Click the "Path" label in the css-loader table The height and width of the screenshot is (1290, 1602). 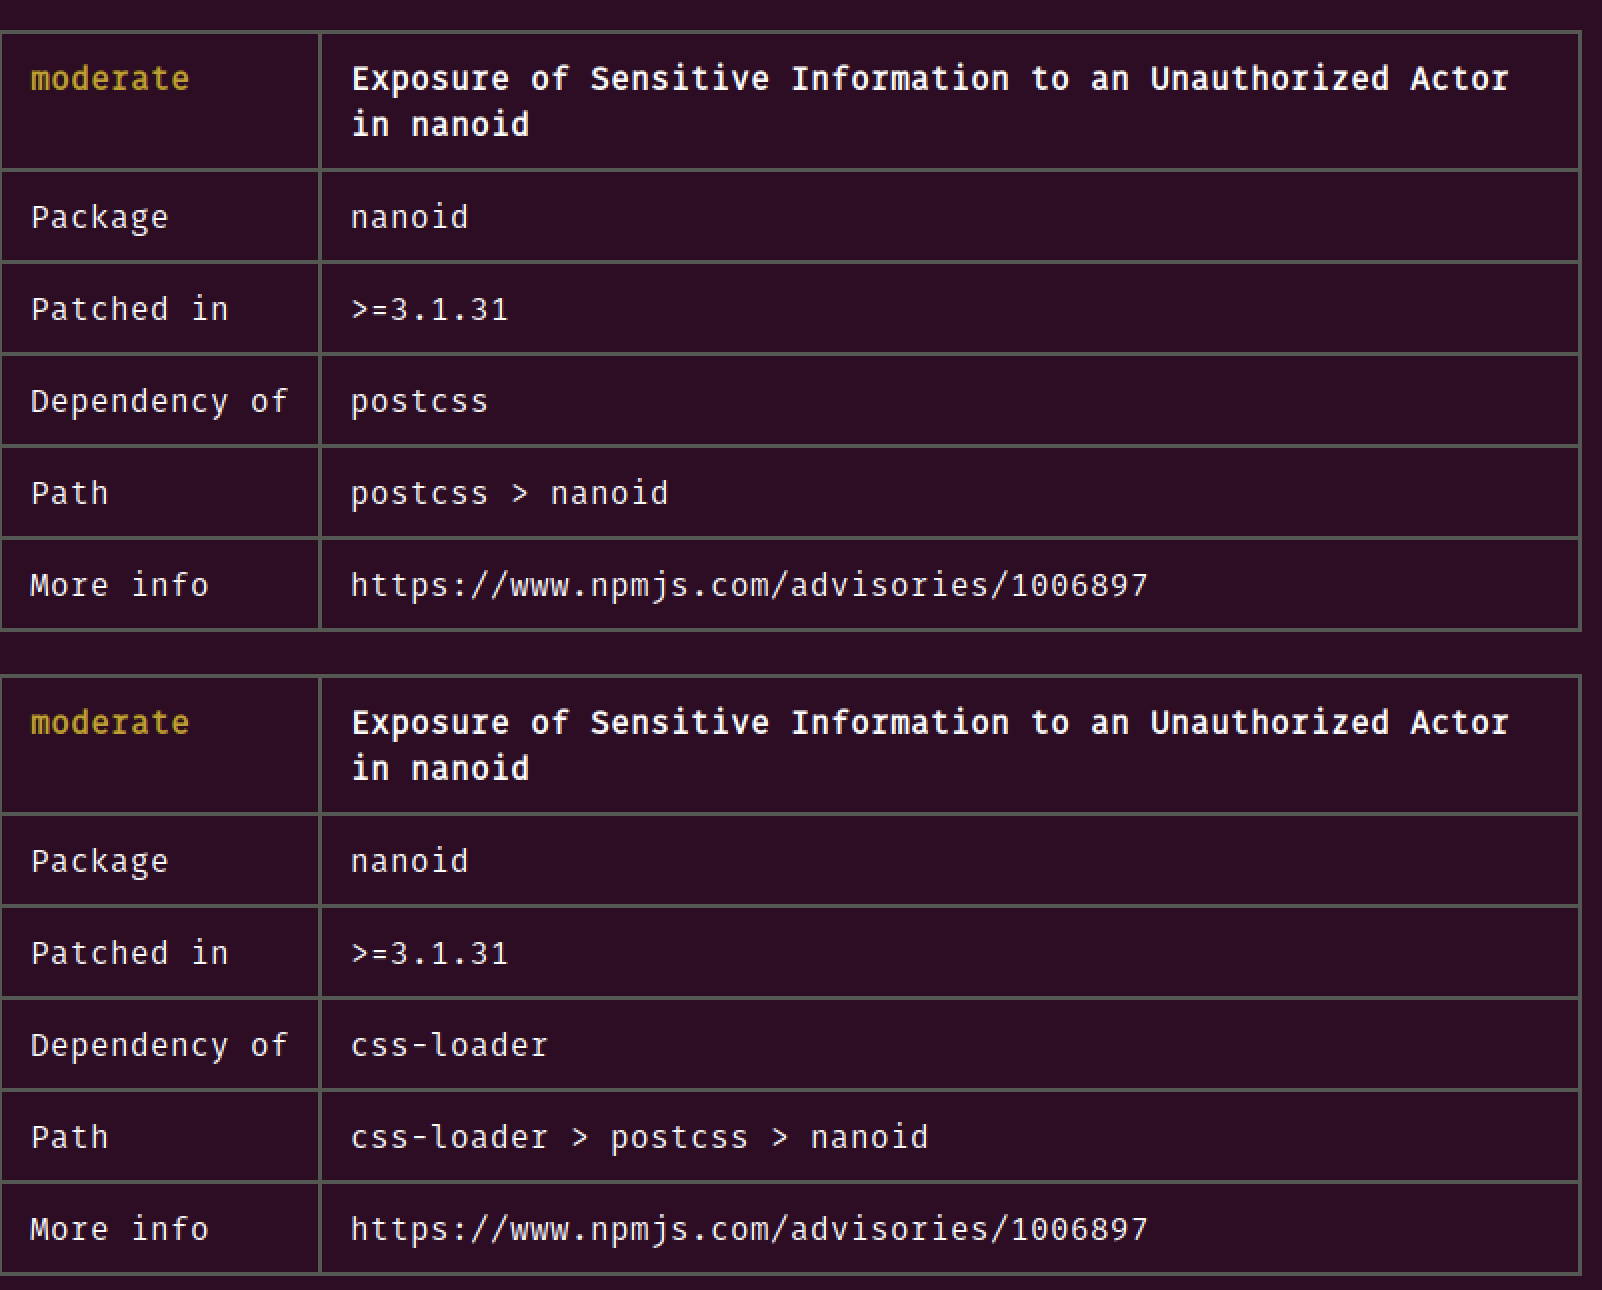tap(70, 1137)
